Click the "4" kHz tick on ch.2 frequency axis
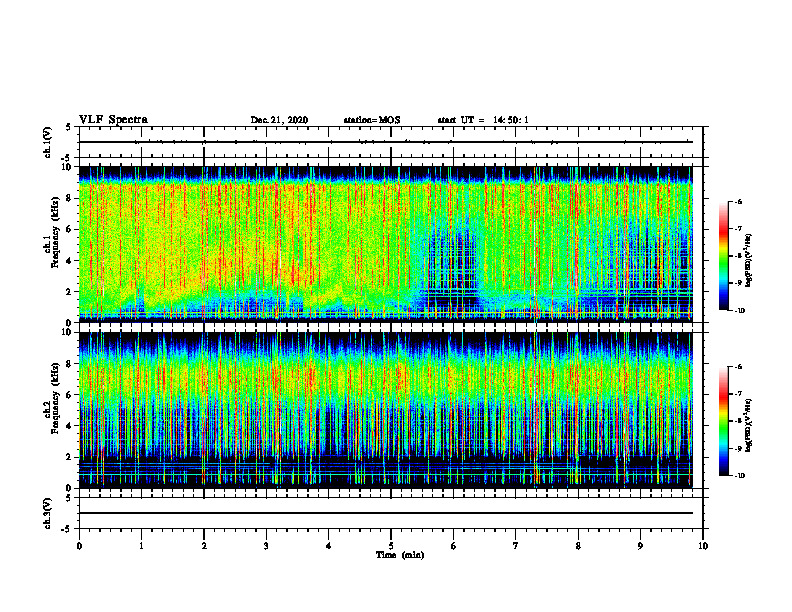This screenshot has height=612, width=792. click(x=69, y=426)
